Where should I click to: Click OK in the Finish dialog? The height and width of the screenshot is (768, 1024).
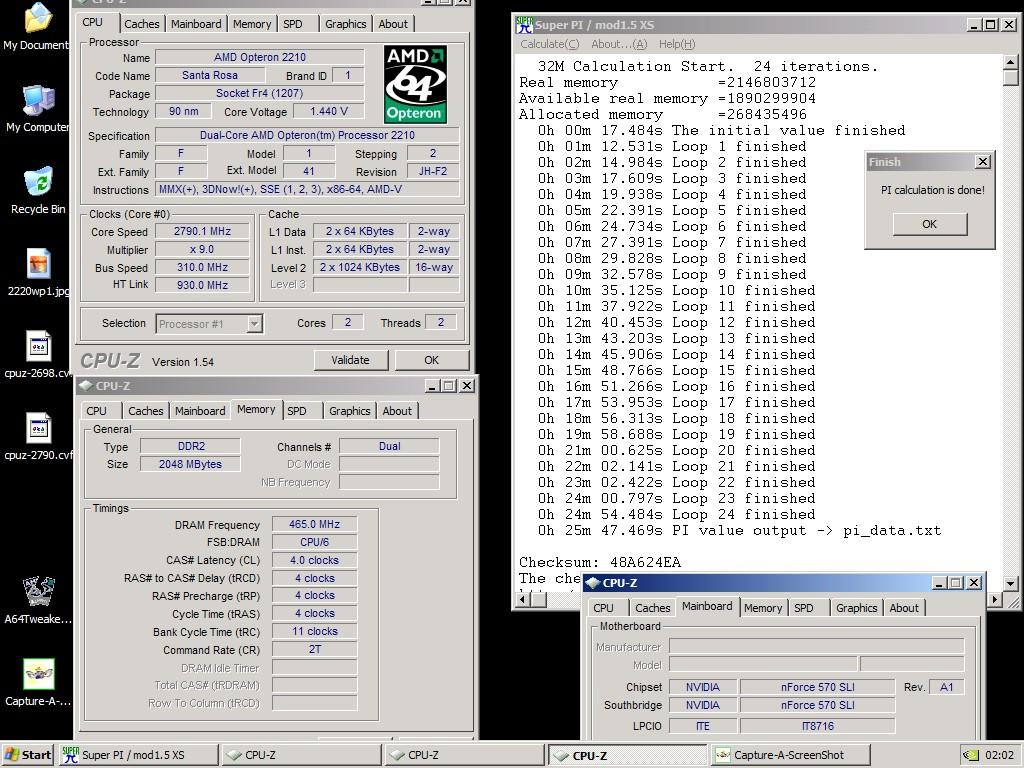[930, 224]
